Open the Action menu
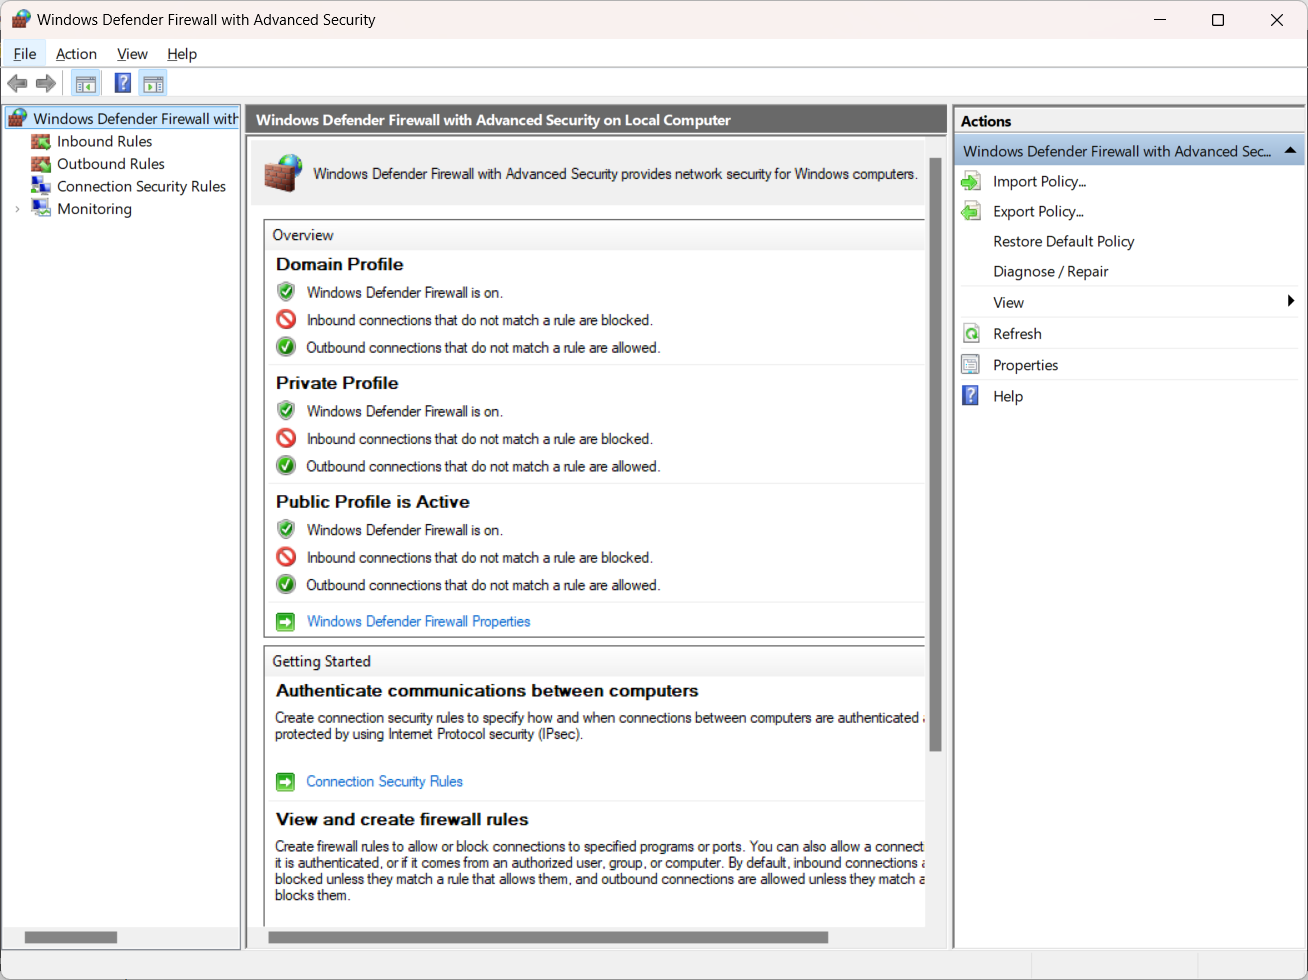1308x980 pixels. (76, 54)
